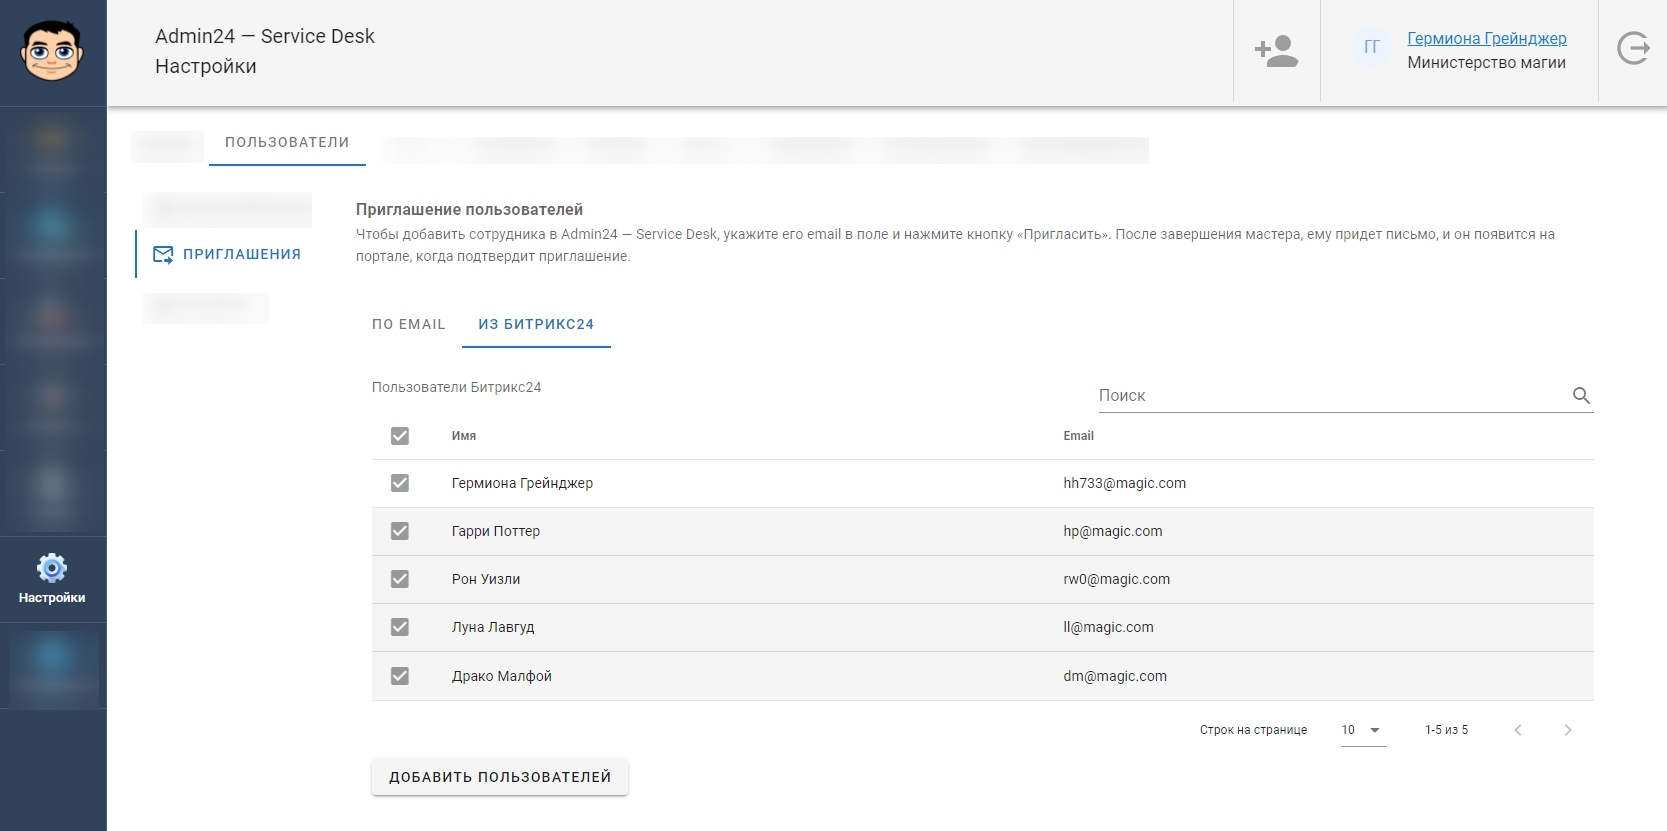Click email rw0@magic.com
The height and width of the screenshot is (831, 1667).
coord(1116,579)
